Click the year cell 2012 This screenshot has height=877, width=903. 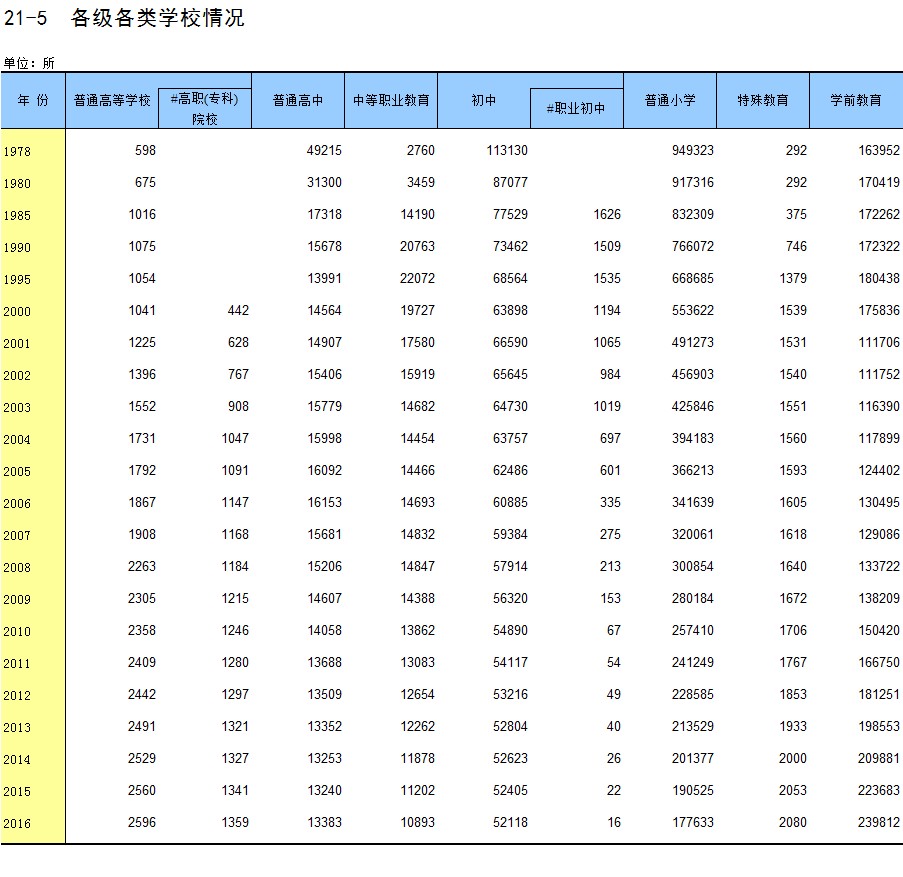(17, 696)
